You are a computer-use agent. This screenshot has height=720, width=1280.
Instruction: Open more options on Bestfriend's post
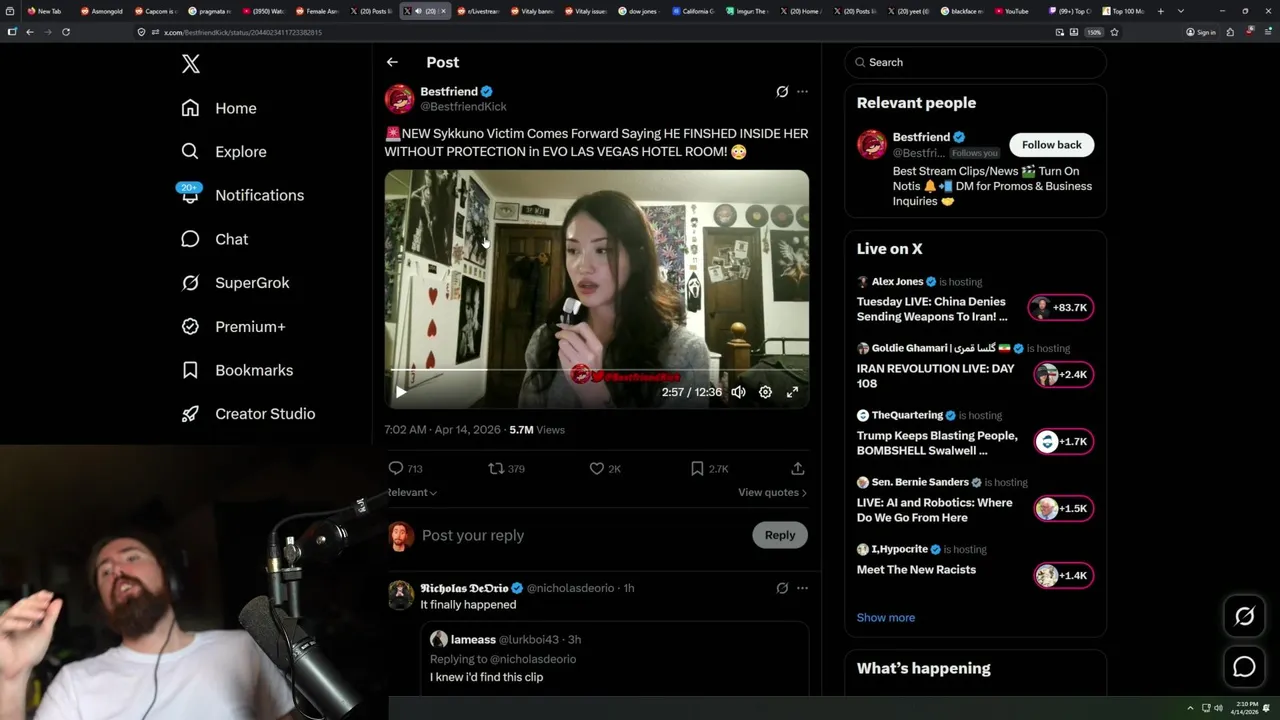coord(802,91)
